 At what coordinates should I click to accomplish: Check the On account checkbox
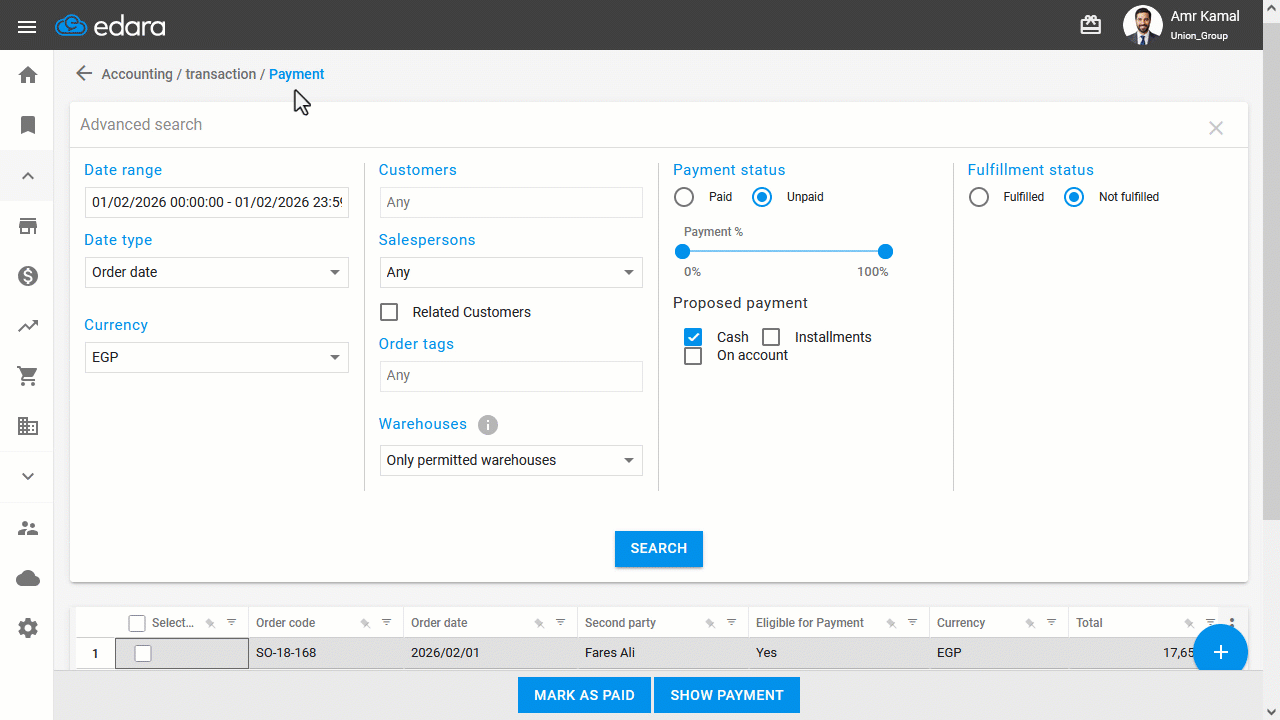(693, 356)
